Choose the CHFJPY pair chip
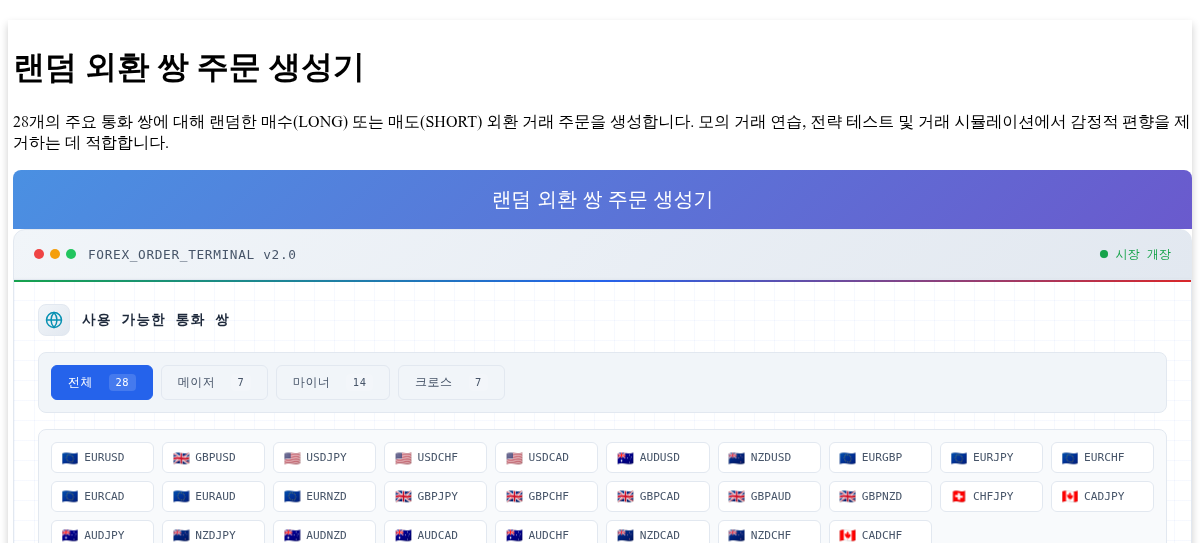The width and height of the screenshot is (1200, 543). (x=991, y=497)
